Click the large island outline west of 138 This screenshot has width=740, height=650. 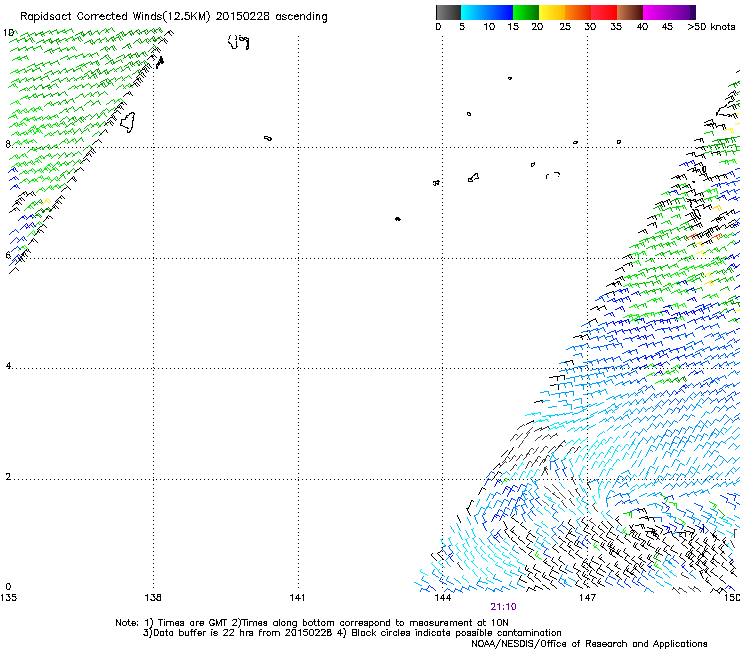[128, 122]
